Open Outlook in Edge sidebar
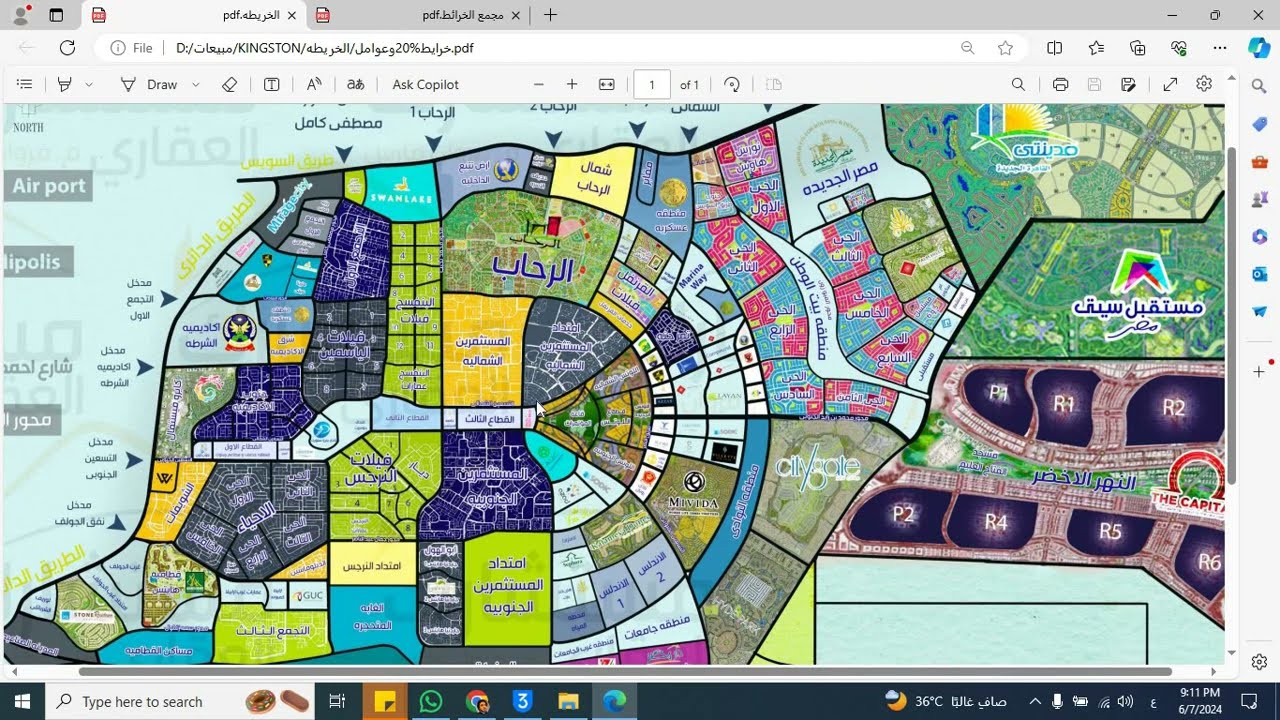 click(x=1259, y=274)
